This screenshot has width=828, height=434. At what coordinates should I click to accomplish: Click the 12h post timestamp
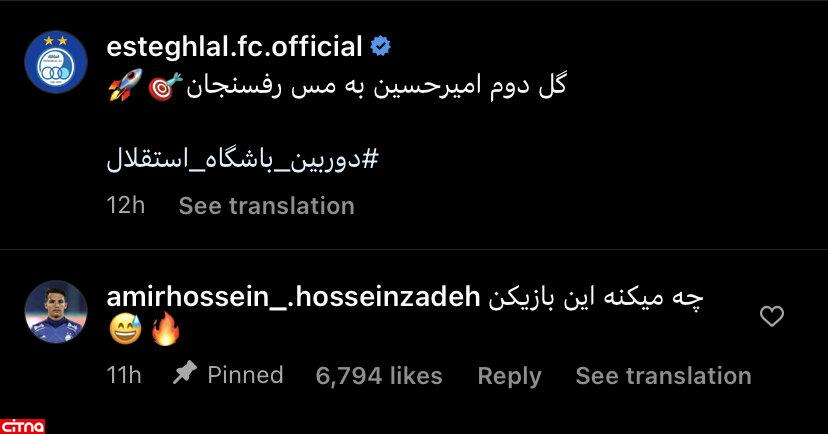tap(126, 206)
